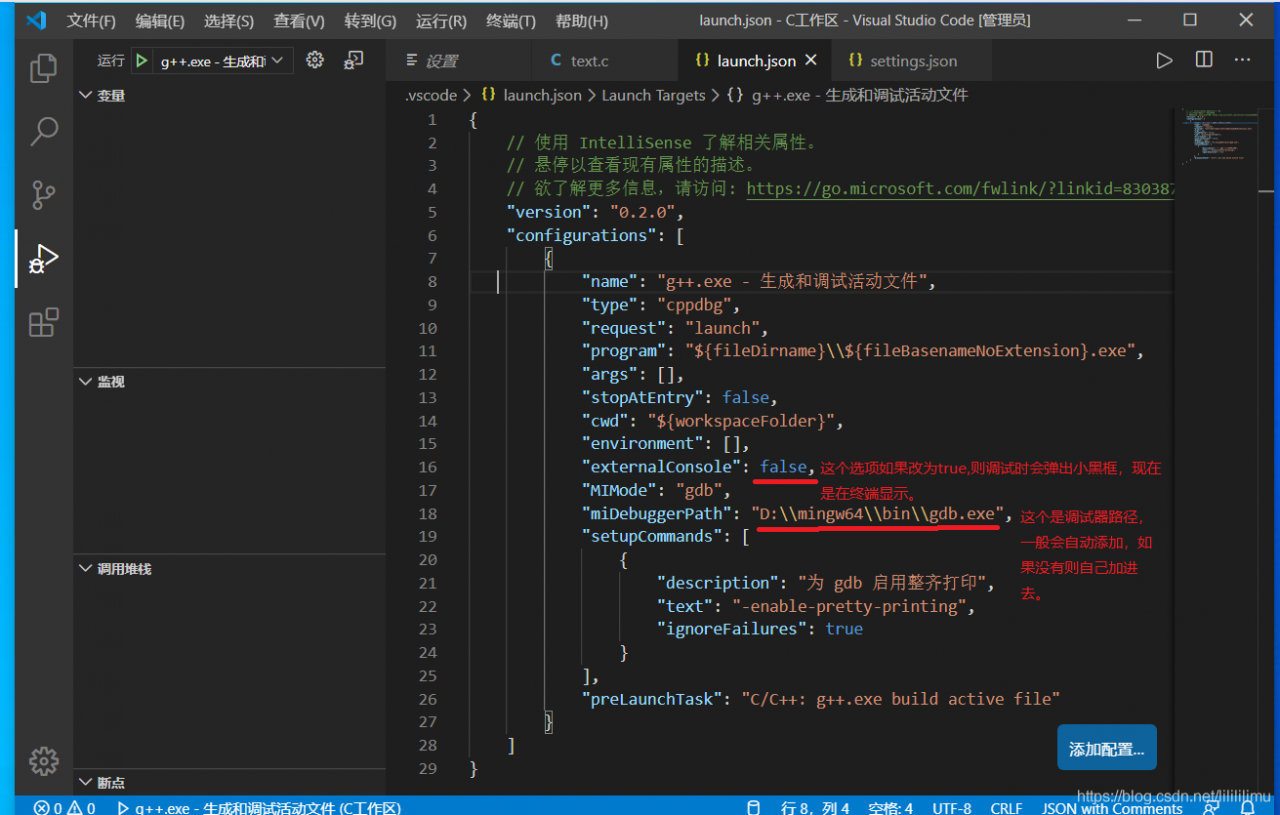Click the 添加配置... button
The width and height of the screenshot is (1280, 815).
click(1106, 749)
